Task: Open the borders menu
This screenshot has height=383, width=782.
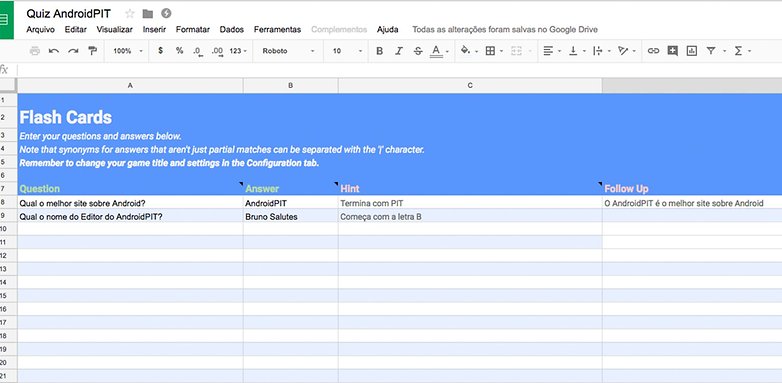Action: click(490, 51)
